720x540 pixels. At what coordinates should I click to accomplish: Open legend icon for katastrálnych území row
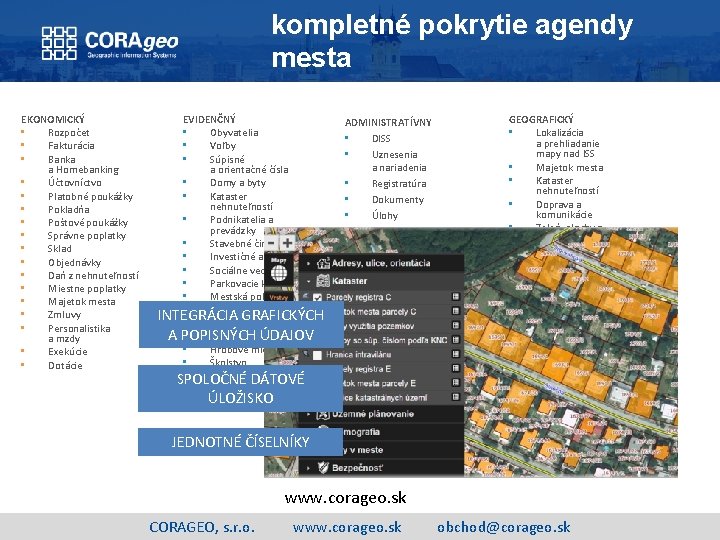pyautogui.click(x=456, y=397)
